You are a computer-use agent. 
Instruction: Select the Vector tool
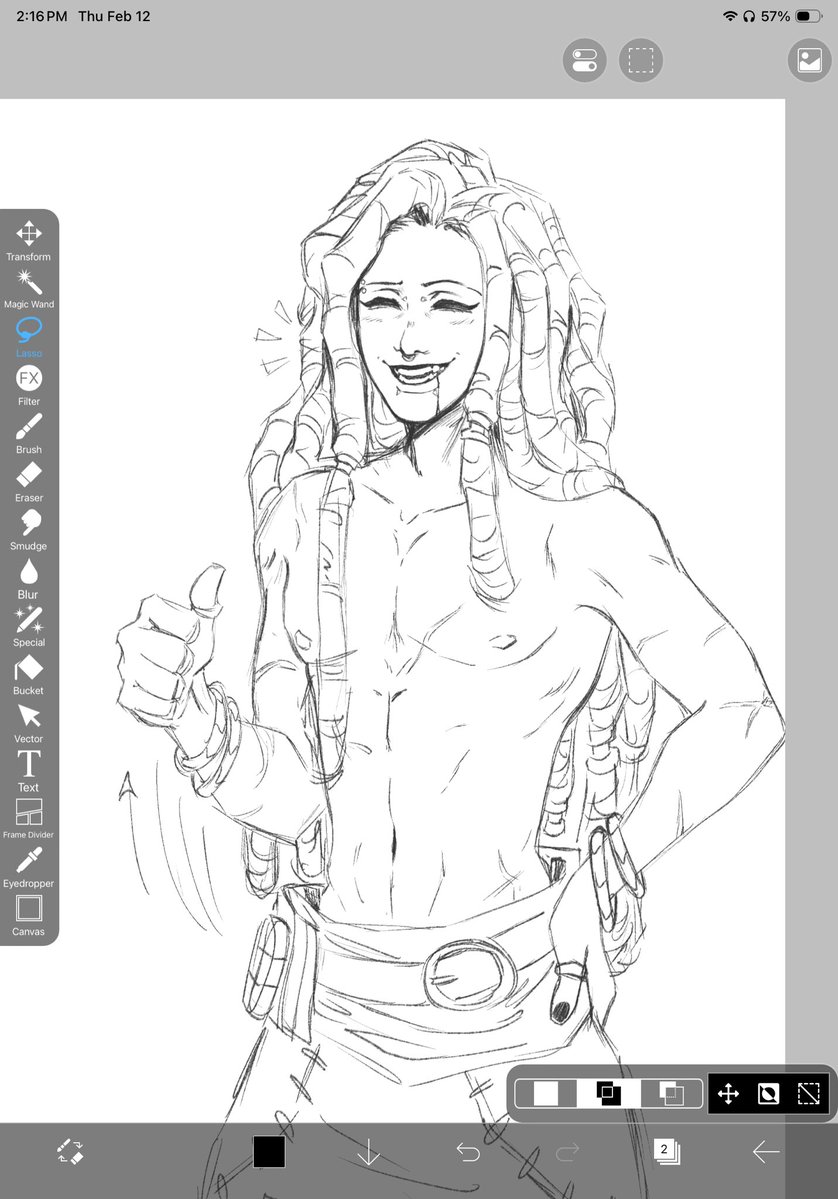pos(28,723)
